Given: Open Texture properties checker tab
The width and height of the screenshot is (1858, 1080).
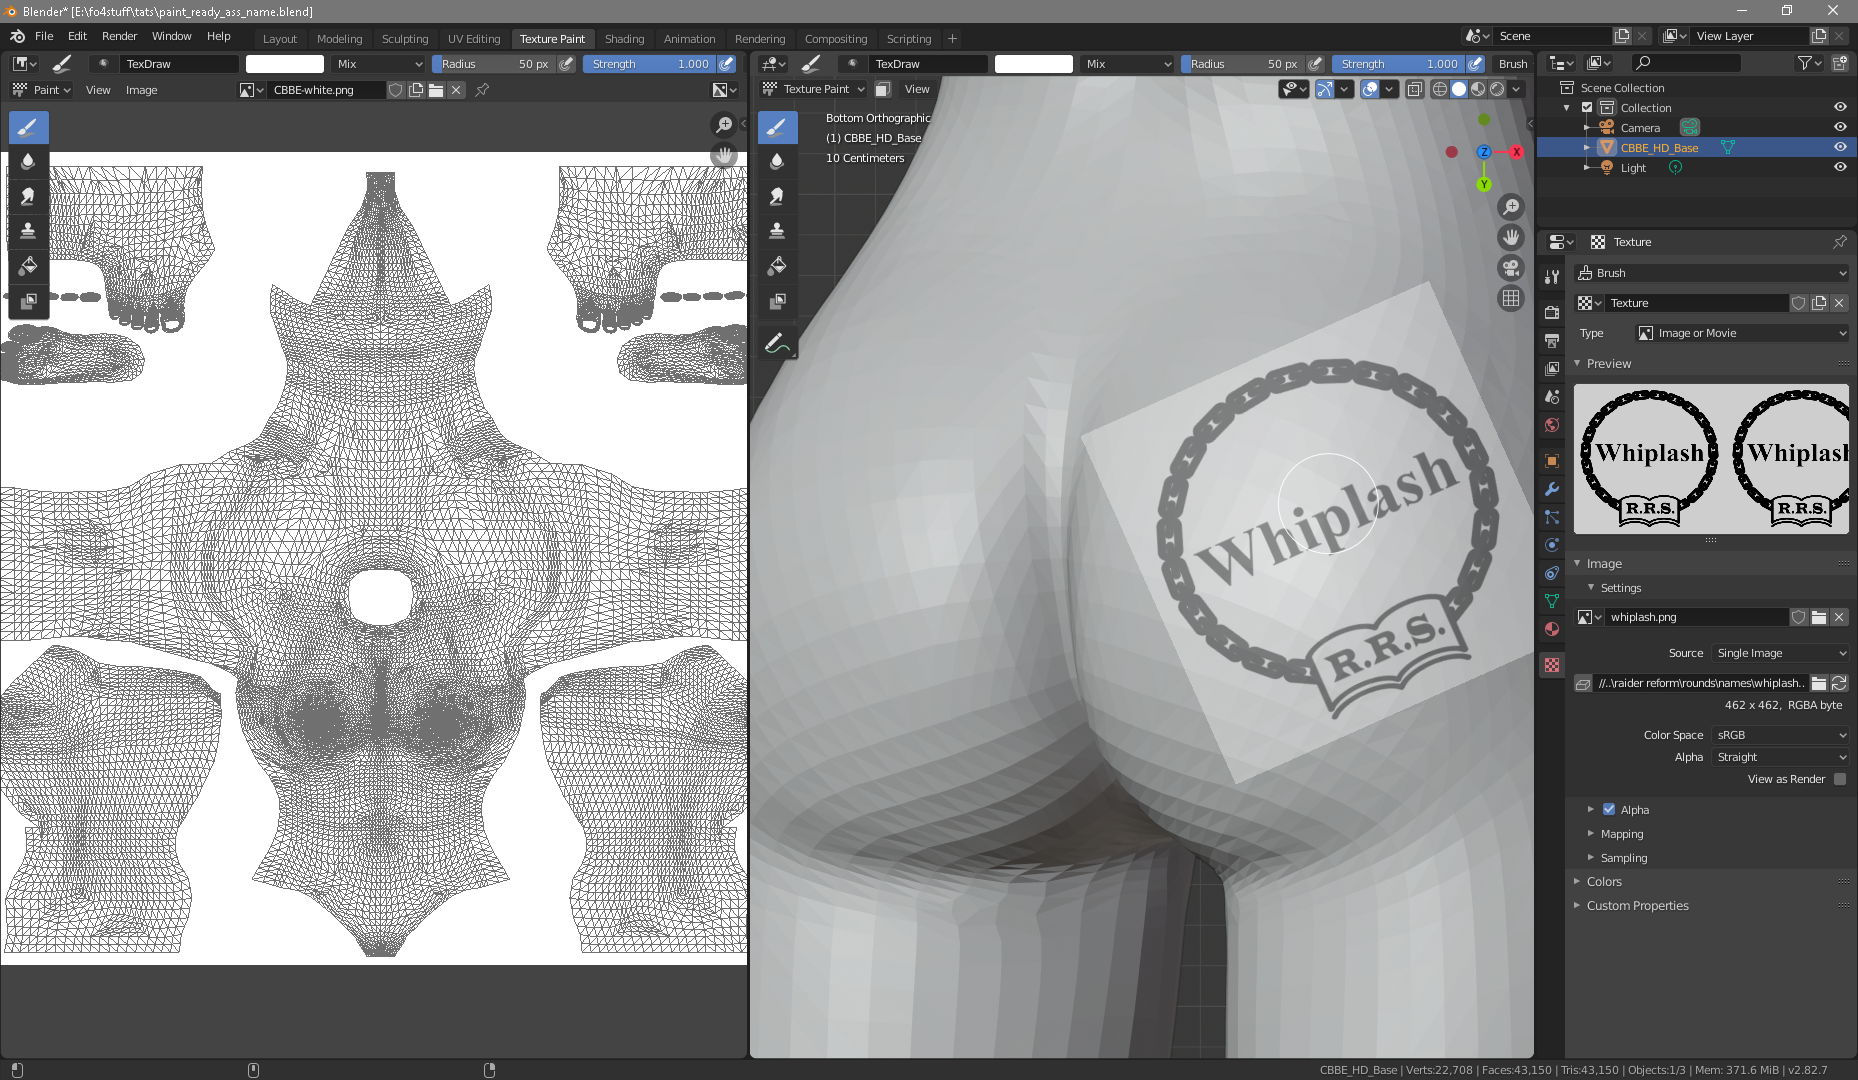Looking at the screenshot, I should (1552, 665).
